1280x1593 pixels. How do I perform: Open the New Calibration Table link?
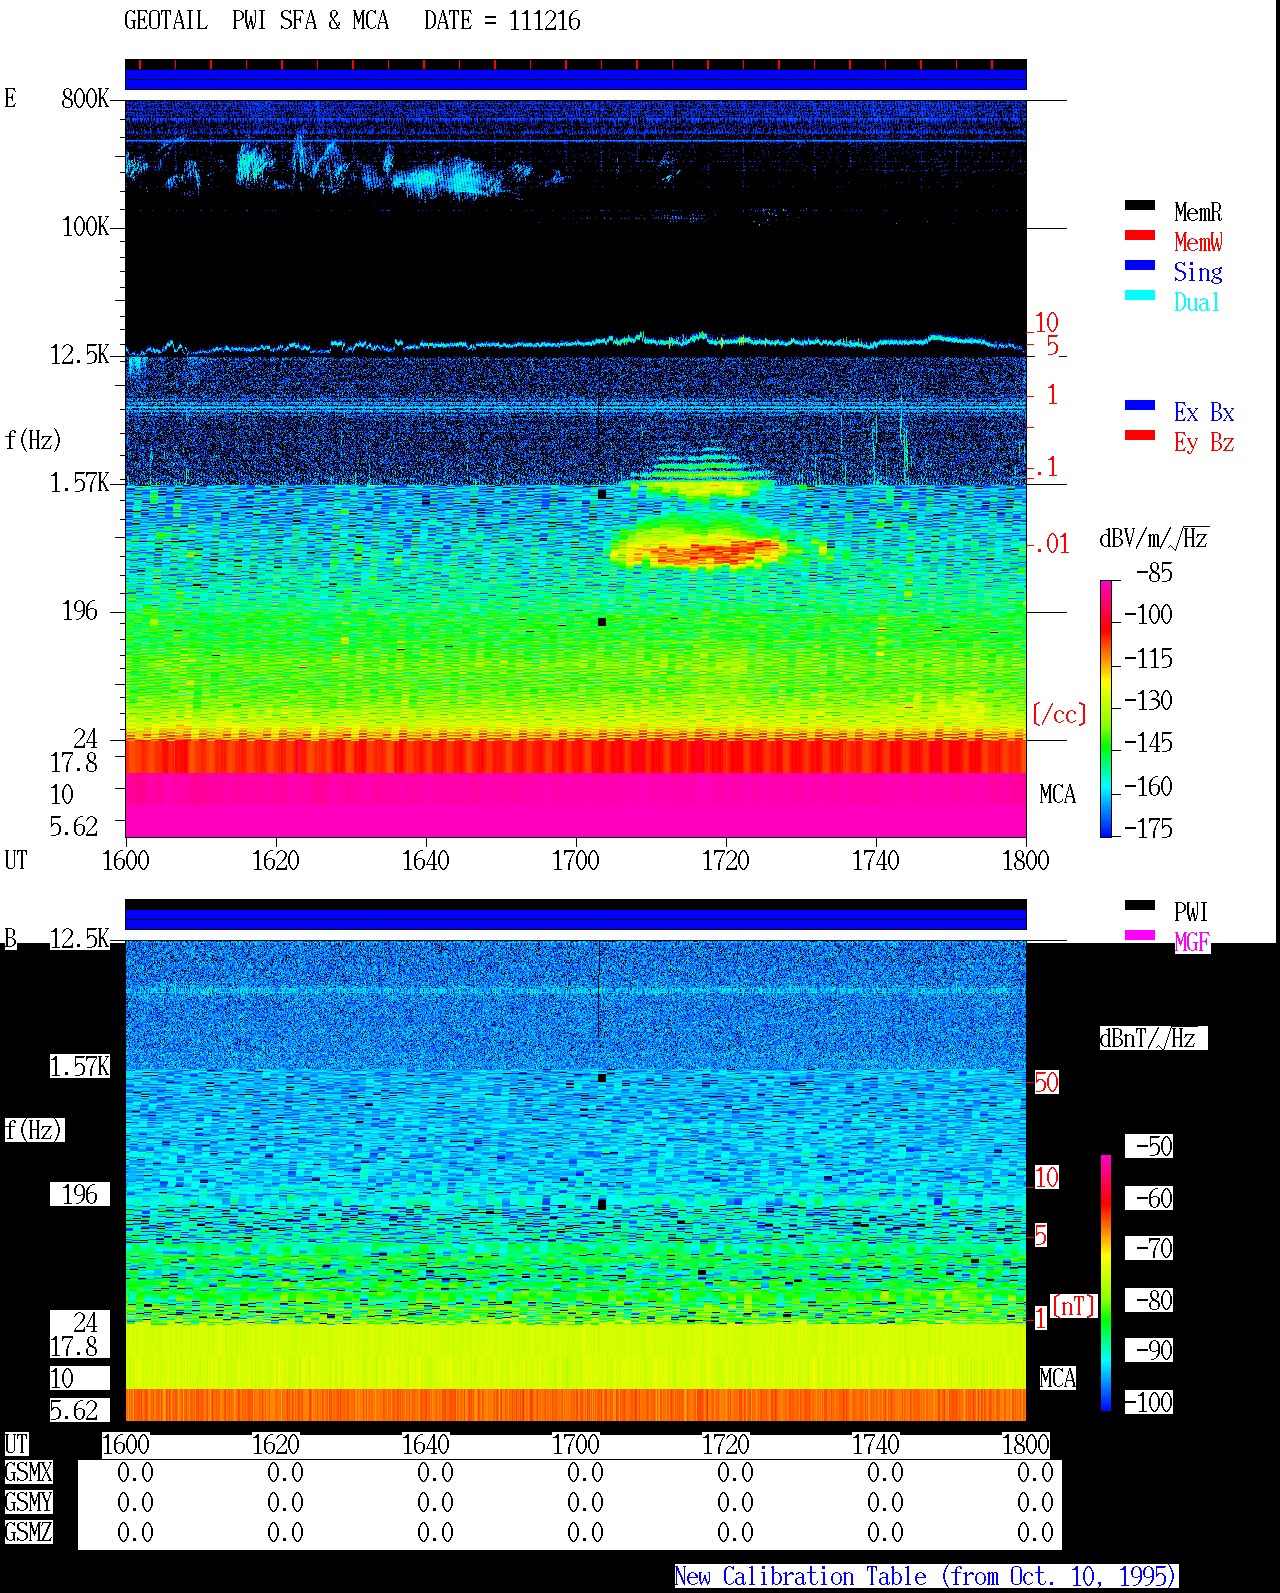click(x=926, y=1576)
